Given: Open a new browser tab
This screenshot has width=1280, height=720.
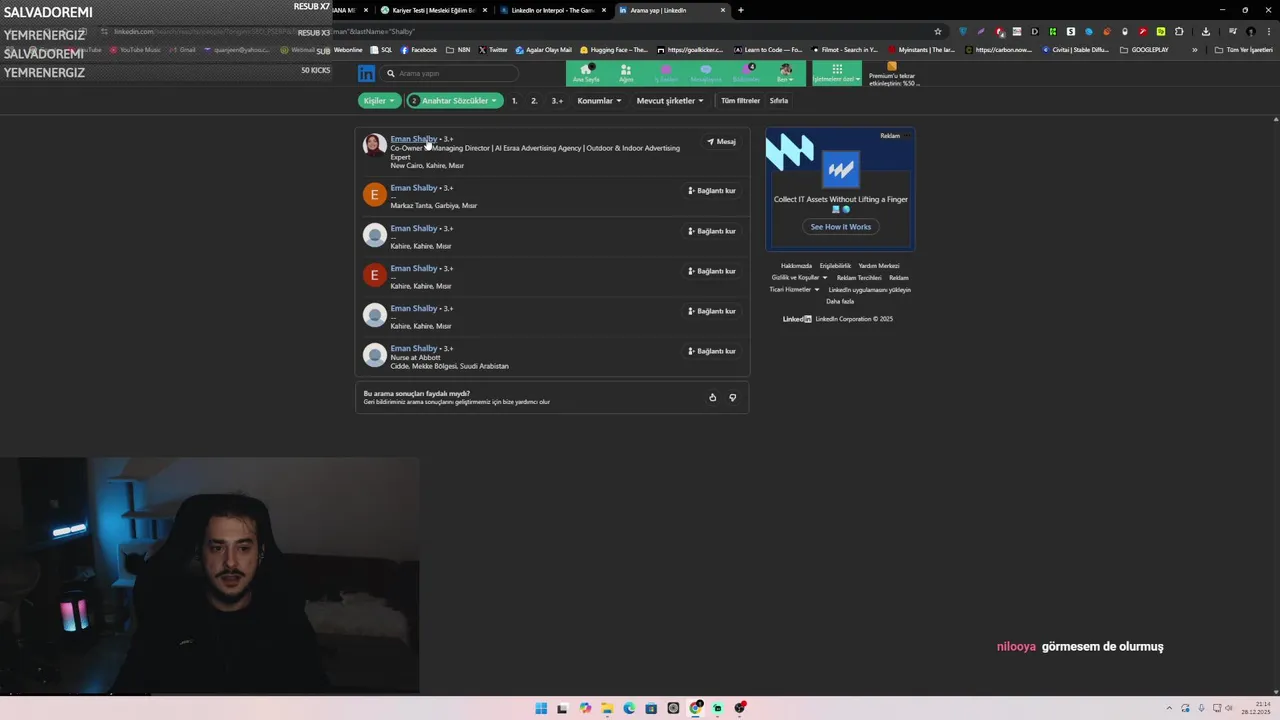Looking at the screenshot, I should tap(741, 10).
